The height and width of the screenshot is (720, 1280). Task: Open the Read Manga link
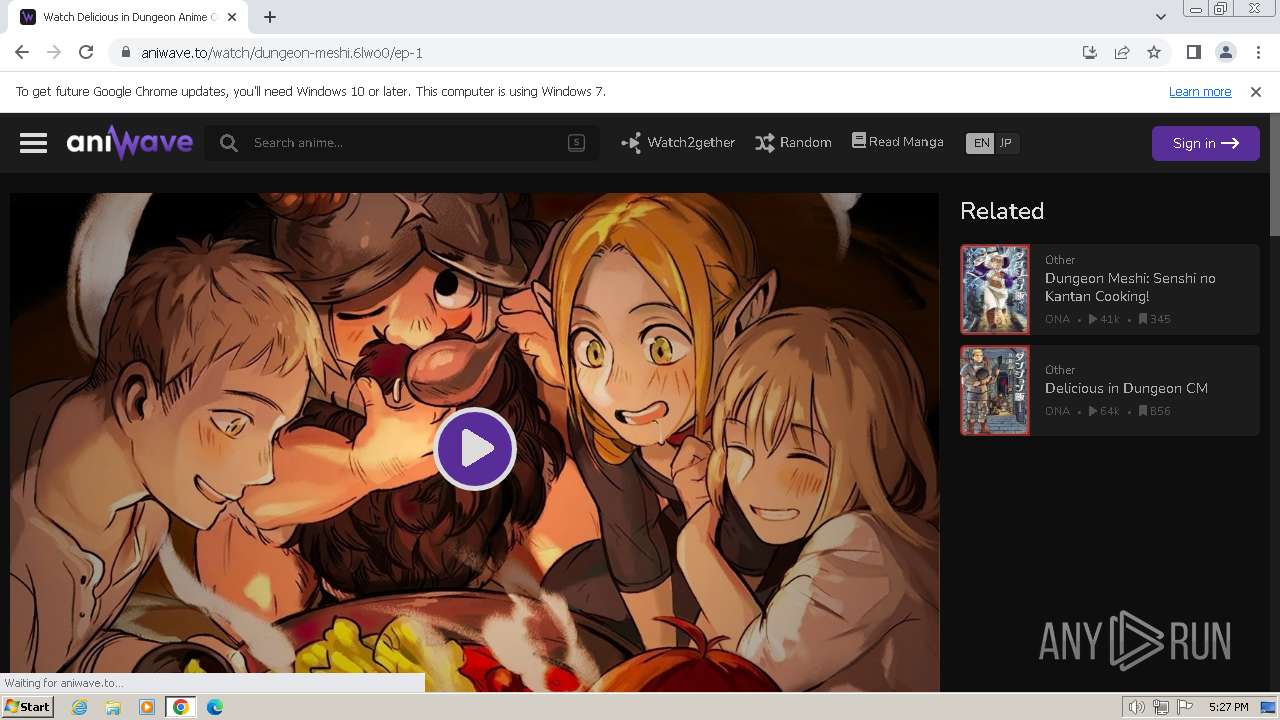897,142
